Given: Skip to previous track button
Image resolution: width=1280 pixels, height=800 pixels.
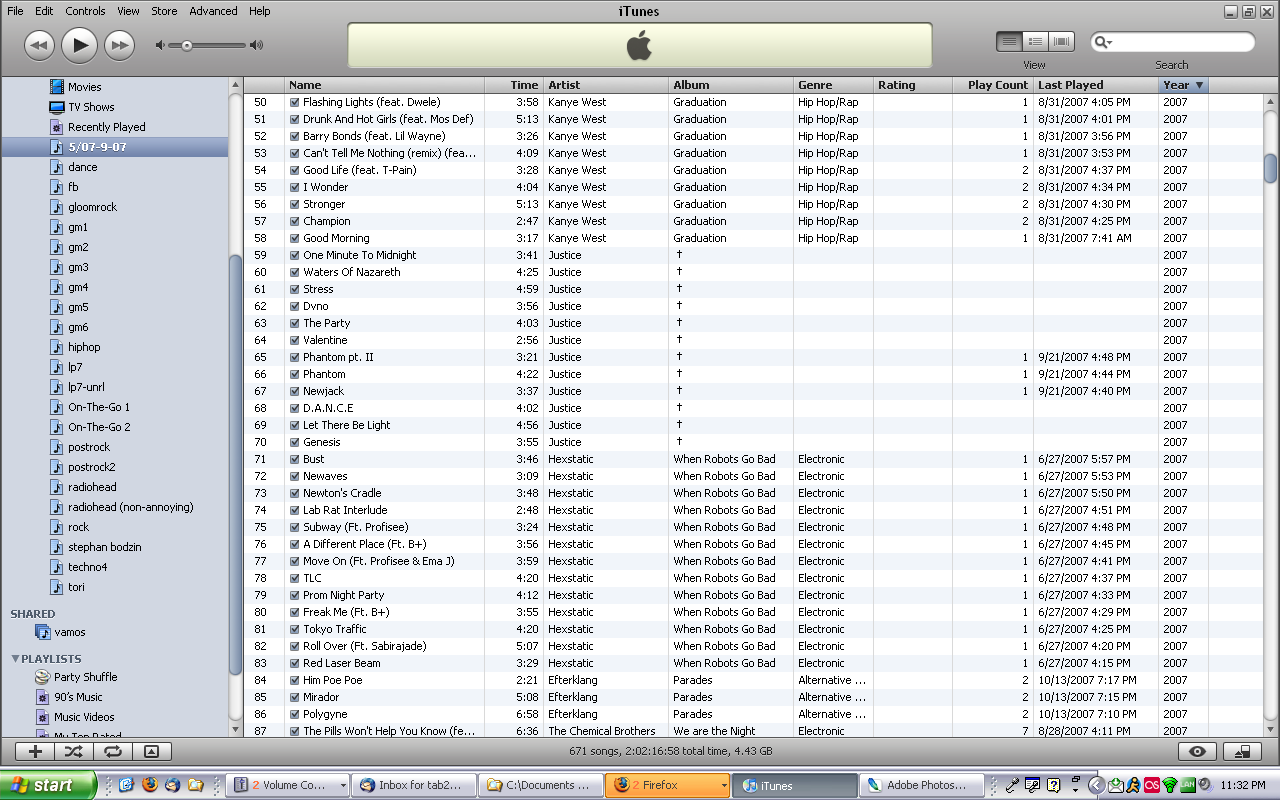Looking at the screenshot, I should coord(39,45).
